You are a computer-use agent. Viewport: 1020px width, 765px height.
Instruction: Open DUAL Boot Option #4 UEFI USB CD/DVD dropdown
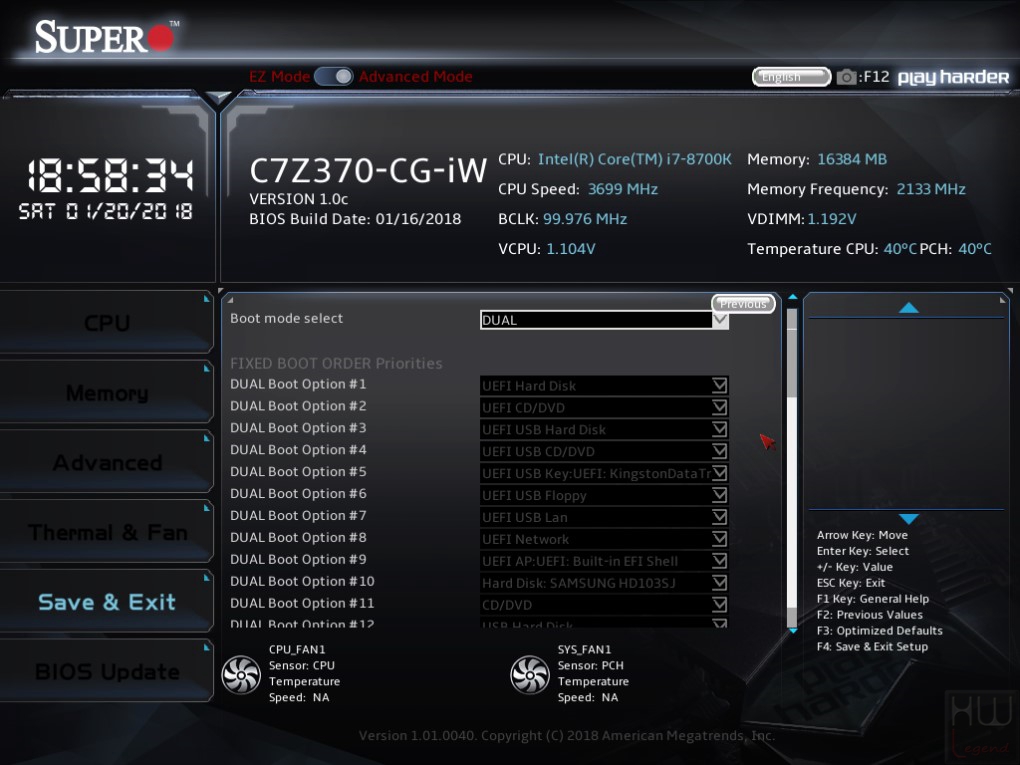[x=604, y=451]
